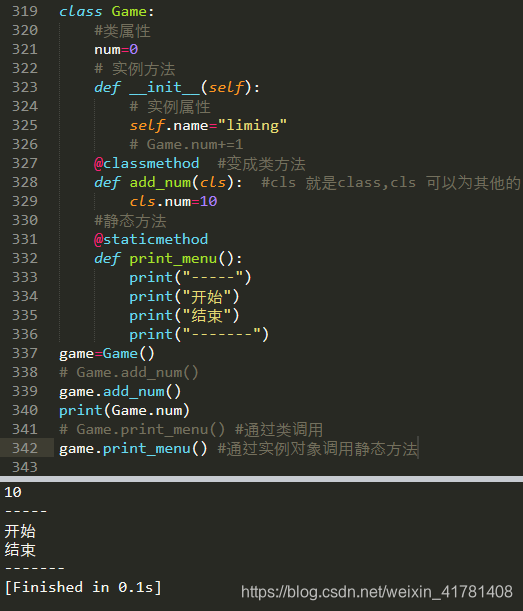Click line number 328 in the gutter
523x611 pixels.
pyautogui.click(x=25, y=182)
